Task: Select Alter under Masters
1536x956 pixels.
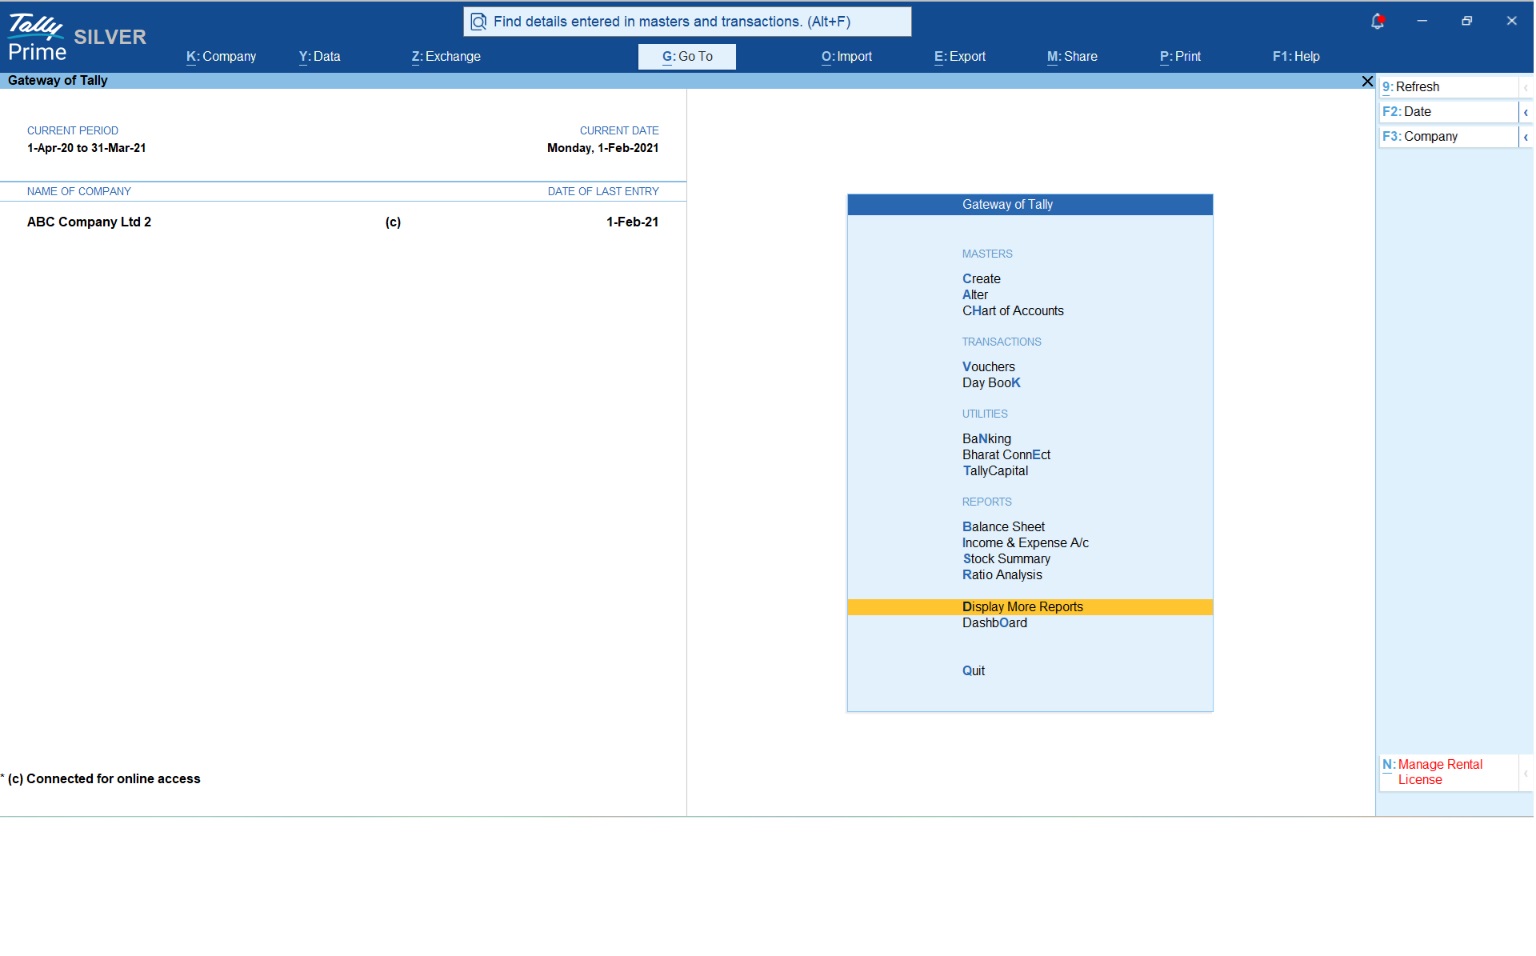Action: [x=975, y=295]
